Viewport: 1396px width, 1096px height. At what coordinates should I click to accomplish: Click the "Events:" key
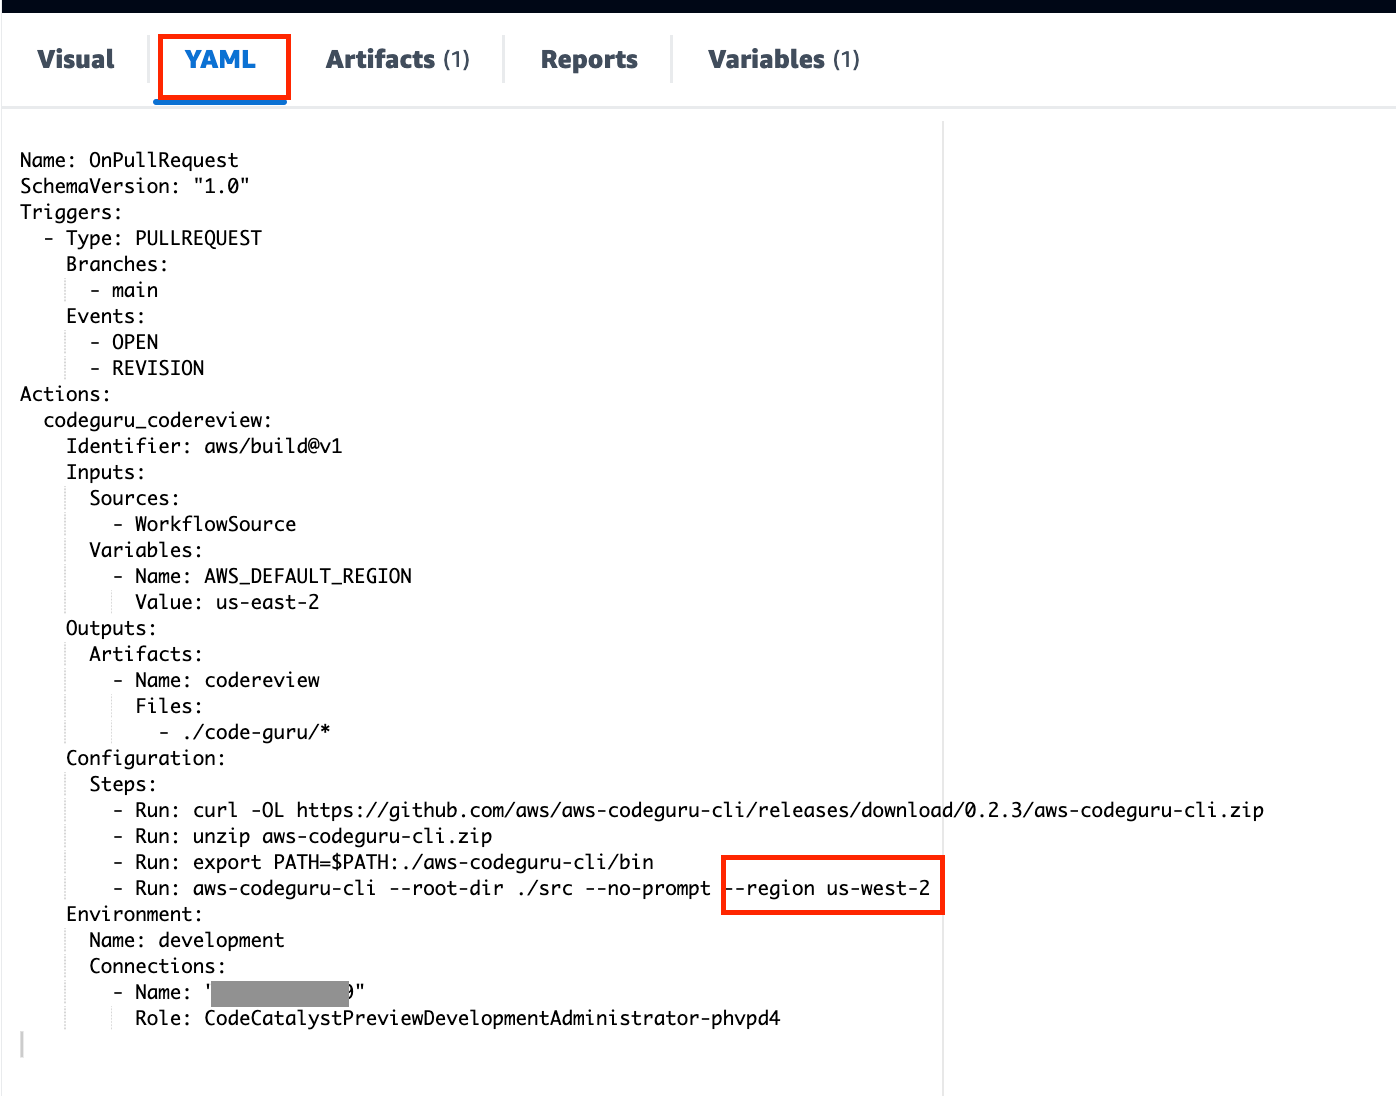point(105,316)
